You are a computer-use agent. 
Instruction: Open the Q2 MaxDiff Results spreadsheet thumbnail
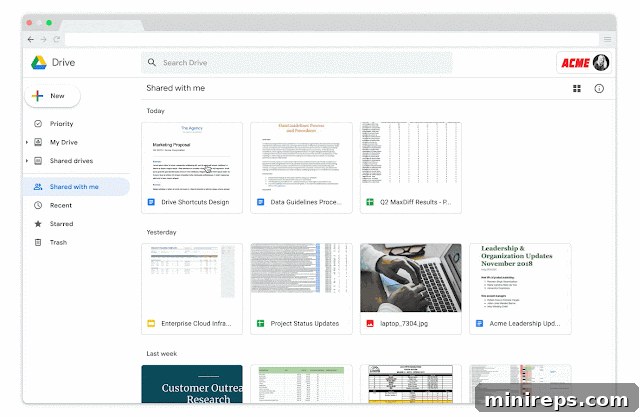point(411,157)
